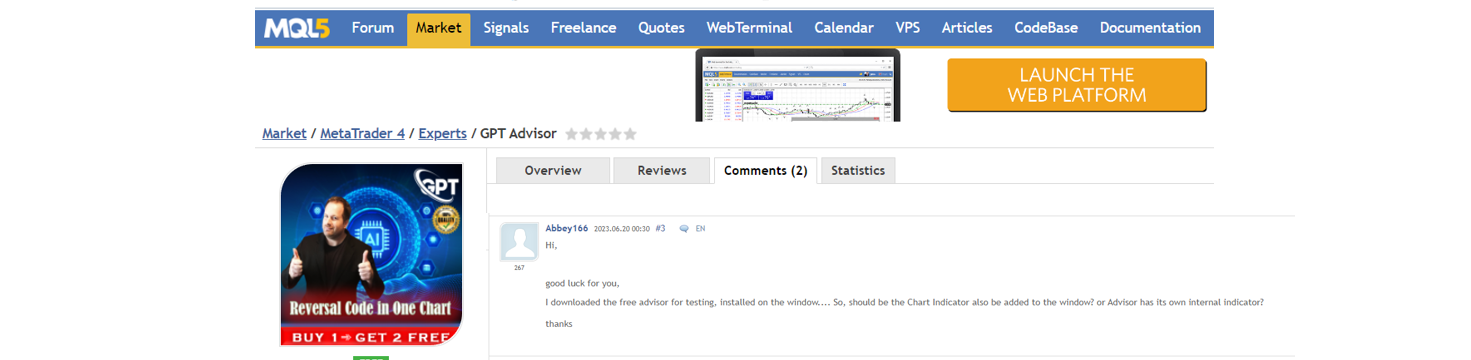
Task: Click the web platform laptop banner image
Action: [798, 86]
